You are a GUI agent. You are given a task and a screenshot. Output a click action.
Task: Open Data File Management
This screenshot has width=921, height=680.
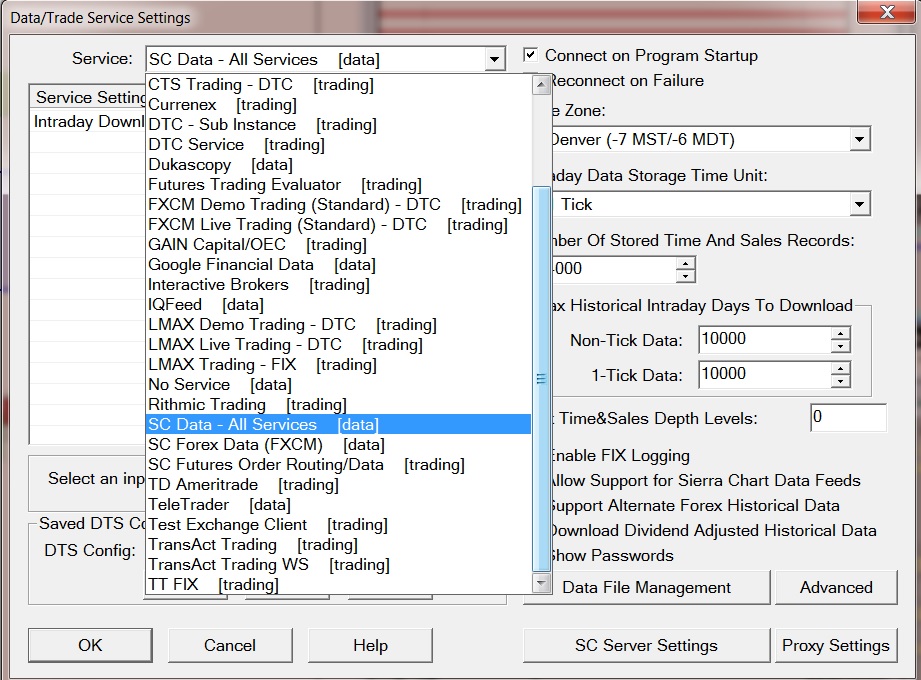tap(647, 587)
